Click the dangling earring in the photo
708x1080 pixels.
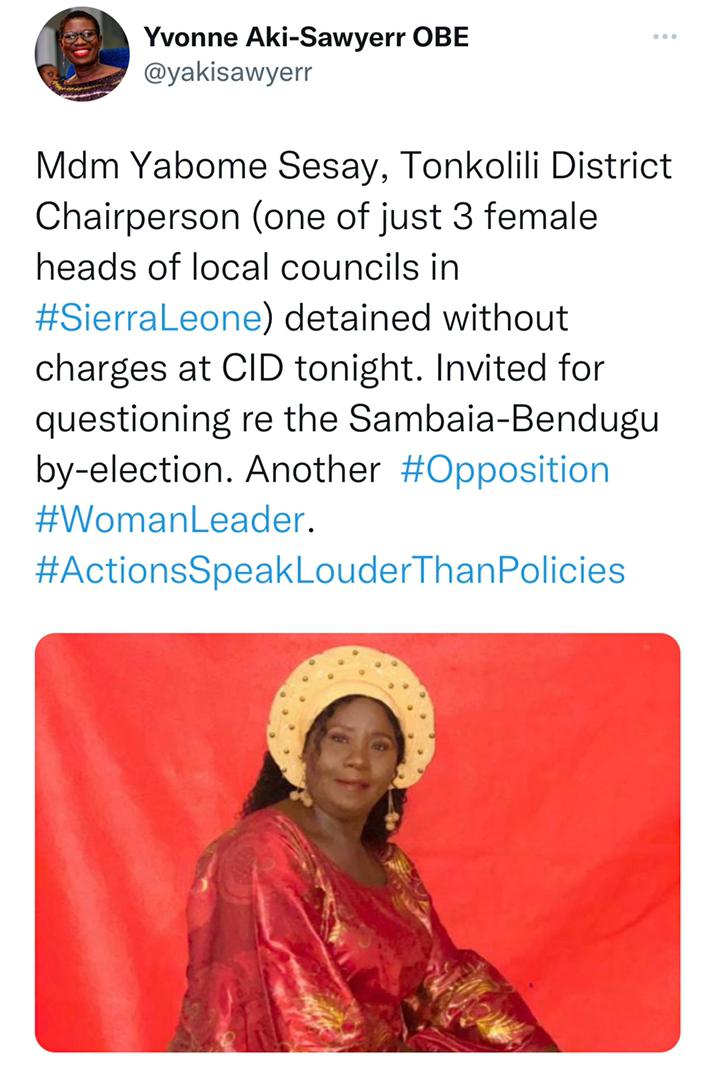click(x=392, y=808)
